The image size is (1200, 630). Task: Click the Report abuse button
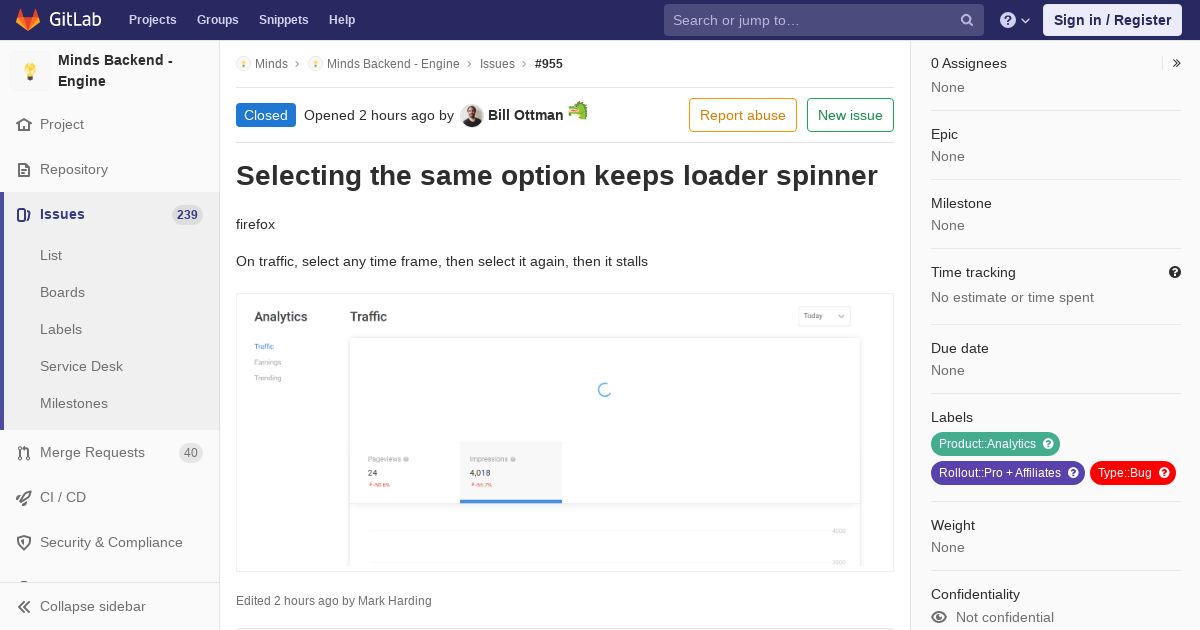tap(743, 115)
